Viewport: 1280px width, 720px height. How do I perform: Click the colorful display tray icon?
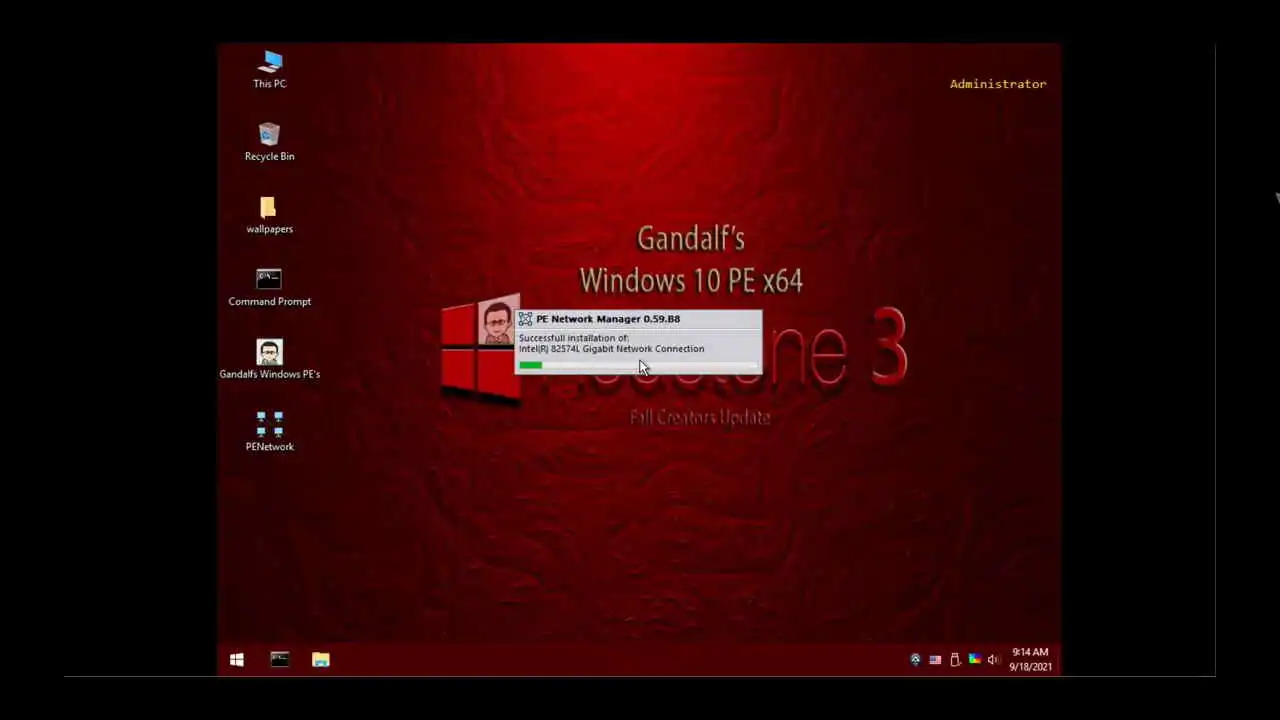tap(974, 660)
